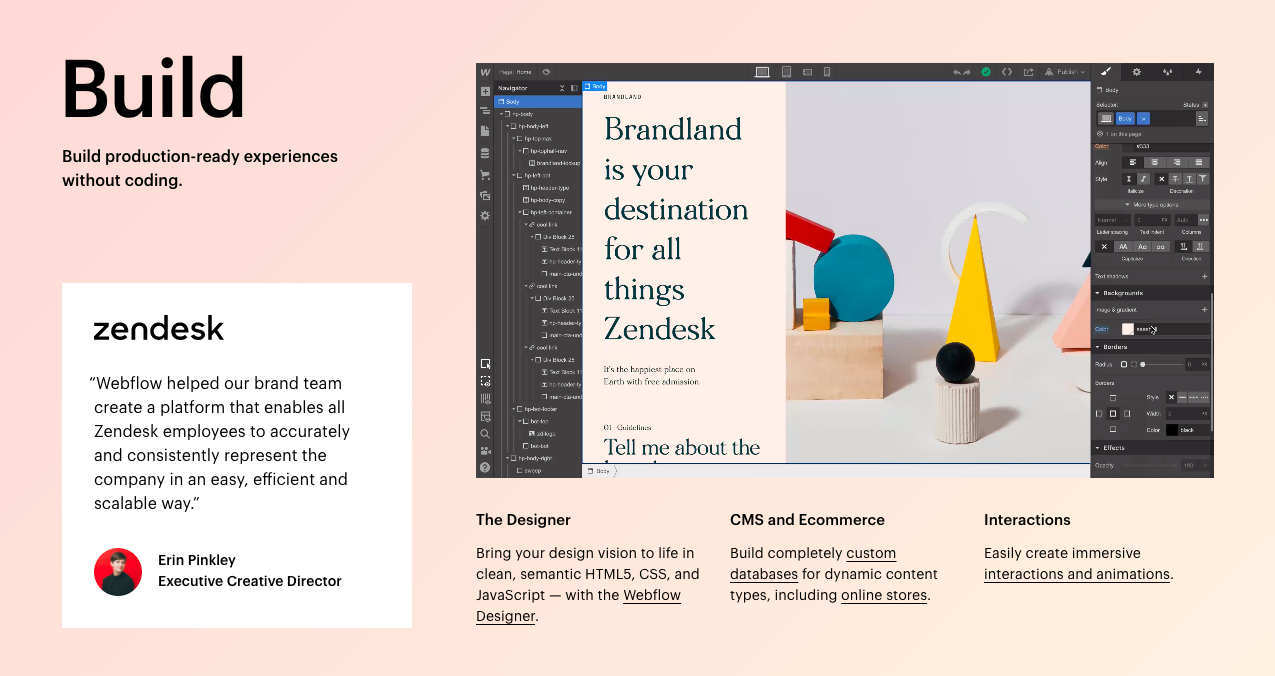Collapse hp-body tree node in Navigator
This screenshot has width=1275, height=676.
pyautogui.click(x=502, y=114)
